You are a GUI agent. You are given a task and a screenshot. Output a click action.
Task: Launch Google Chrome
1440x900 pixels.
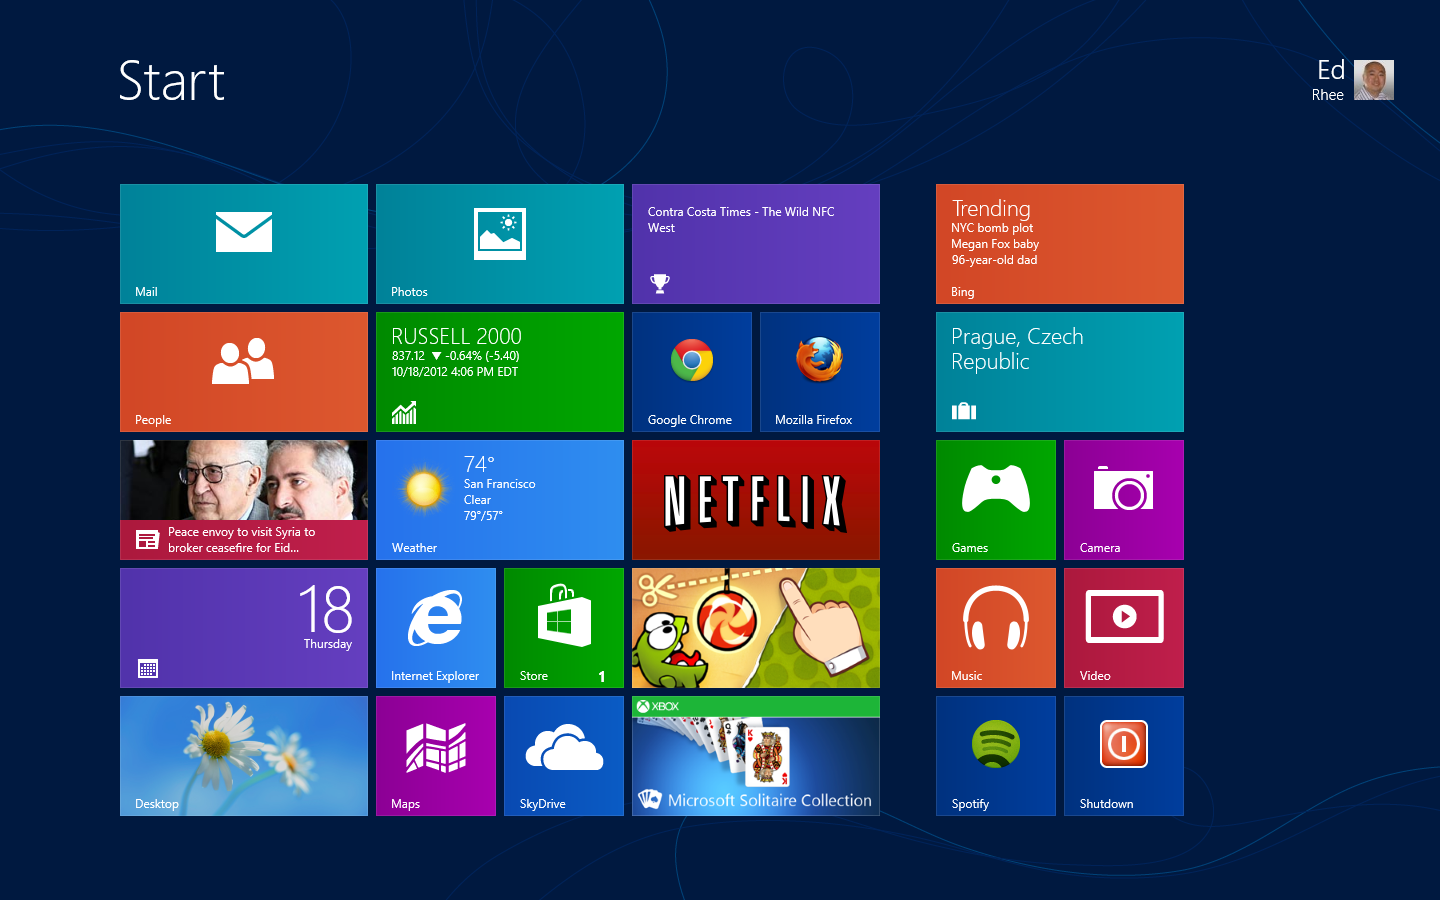(692, 372)
